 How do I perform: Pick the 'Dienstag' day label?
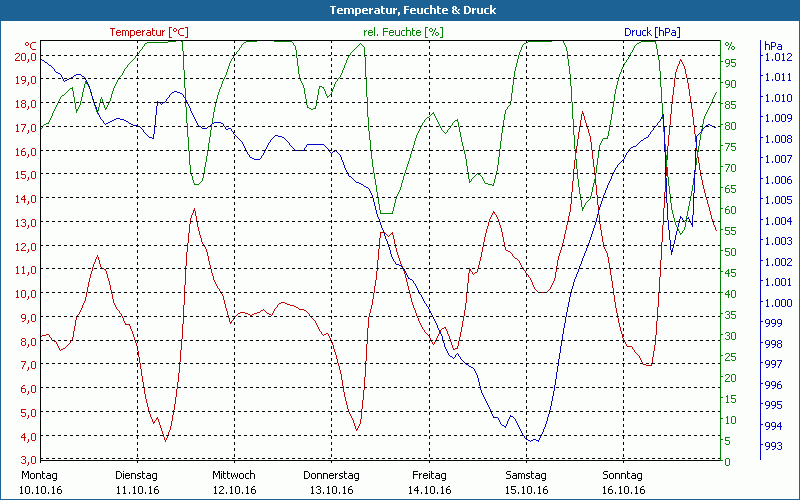click(x=137, y=475)
